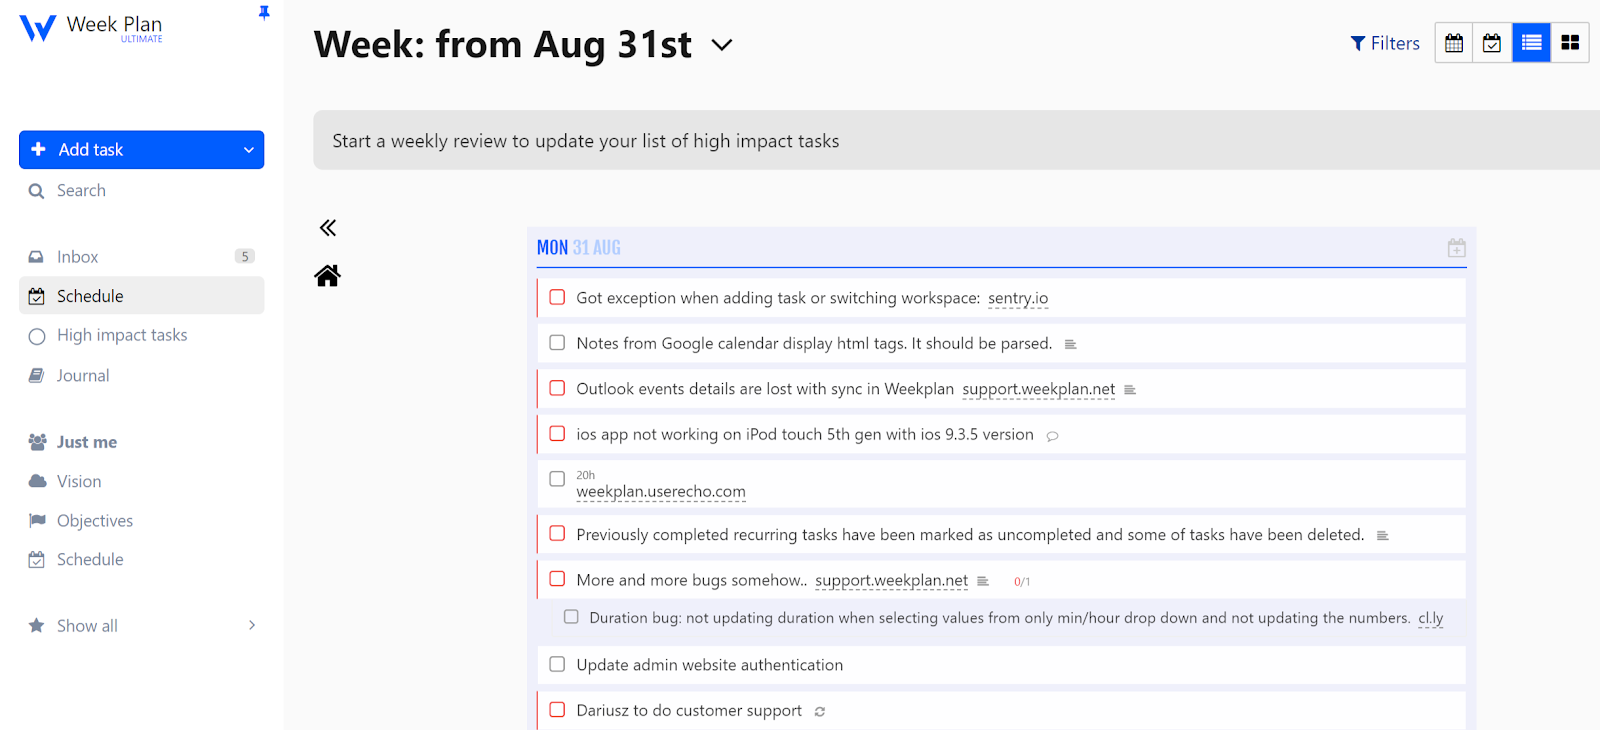
Task: Open the Filters button
Action: coord(1385,43)
